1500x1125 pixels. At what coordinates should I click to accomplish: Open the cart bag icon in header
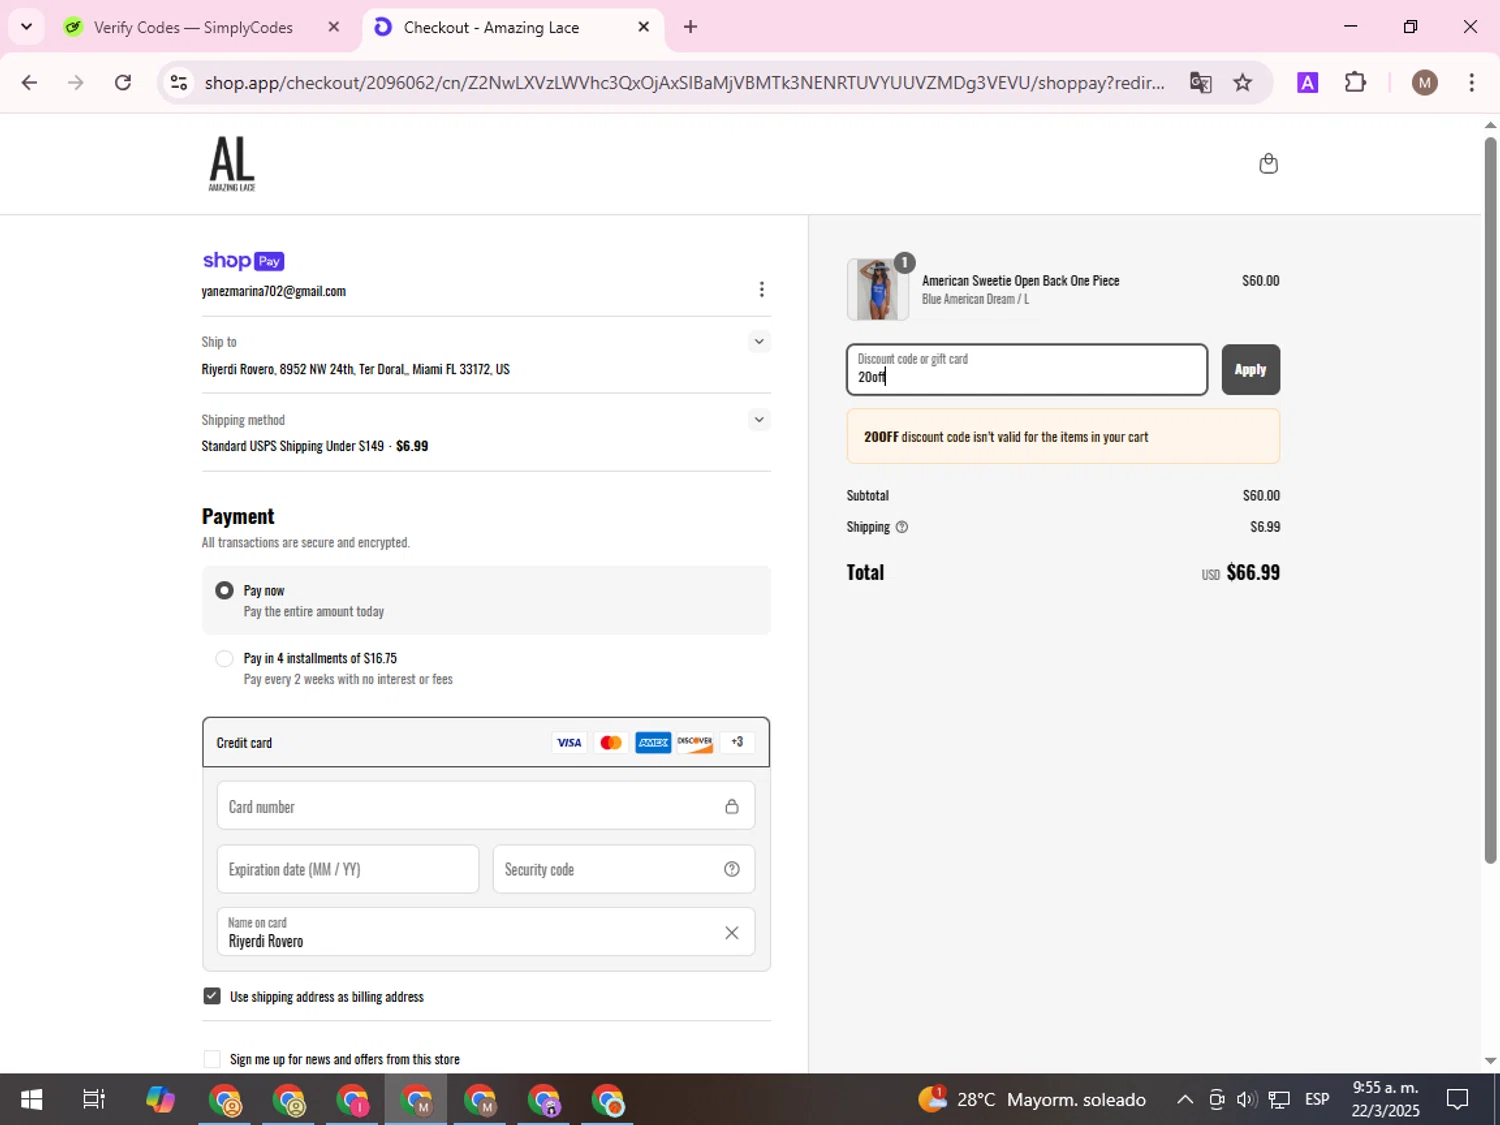[1268, 163]
